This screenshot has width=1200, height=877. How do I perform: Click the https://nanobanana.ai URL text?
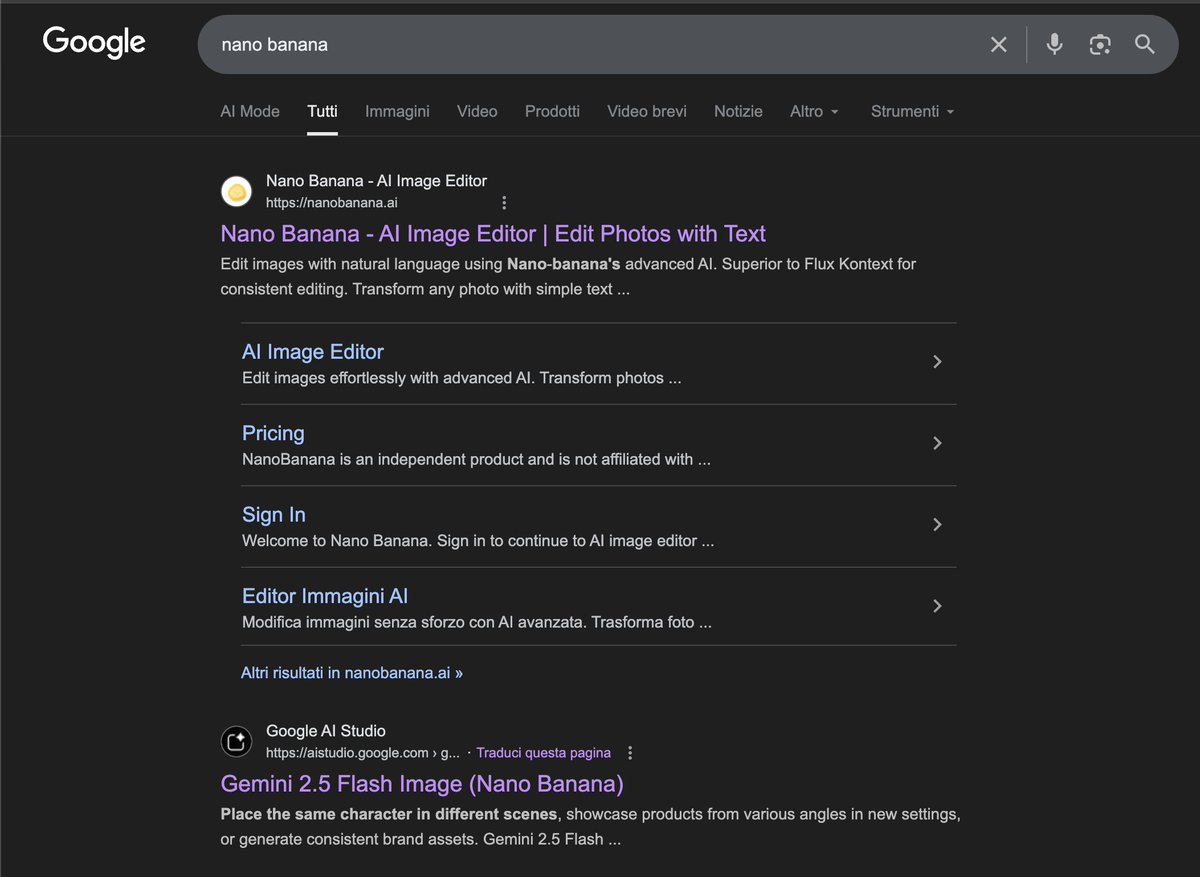[332, 203]
